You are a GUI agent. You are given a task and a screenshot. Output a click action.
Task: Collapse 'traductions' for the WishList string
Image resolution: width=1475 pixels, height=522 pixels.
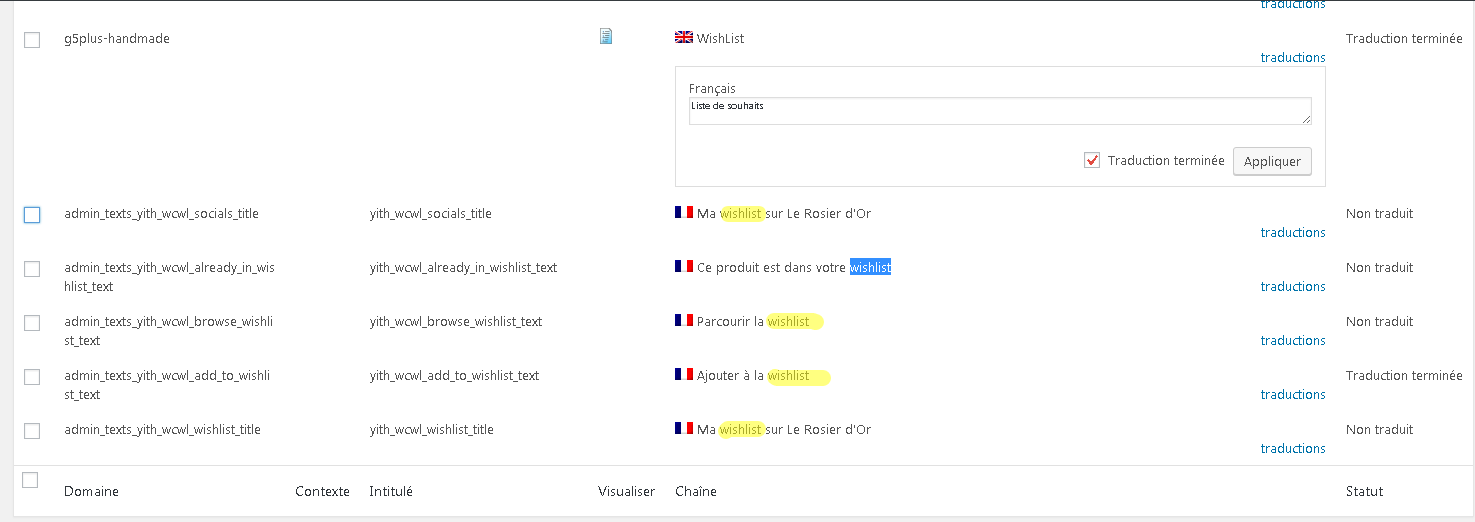point(1293,58)
